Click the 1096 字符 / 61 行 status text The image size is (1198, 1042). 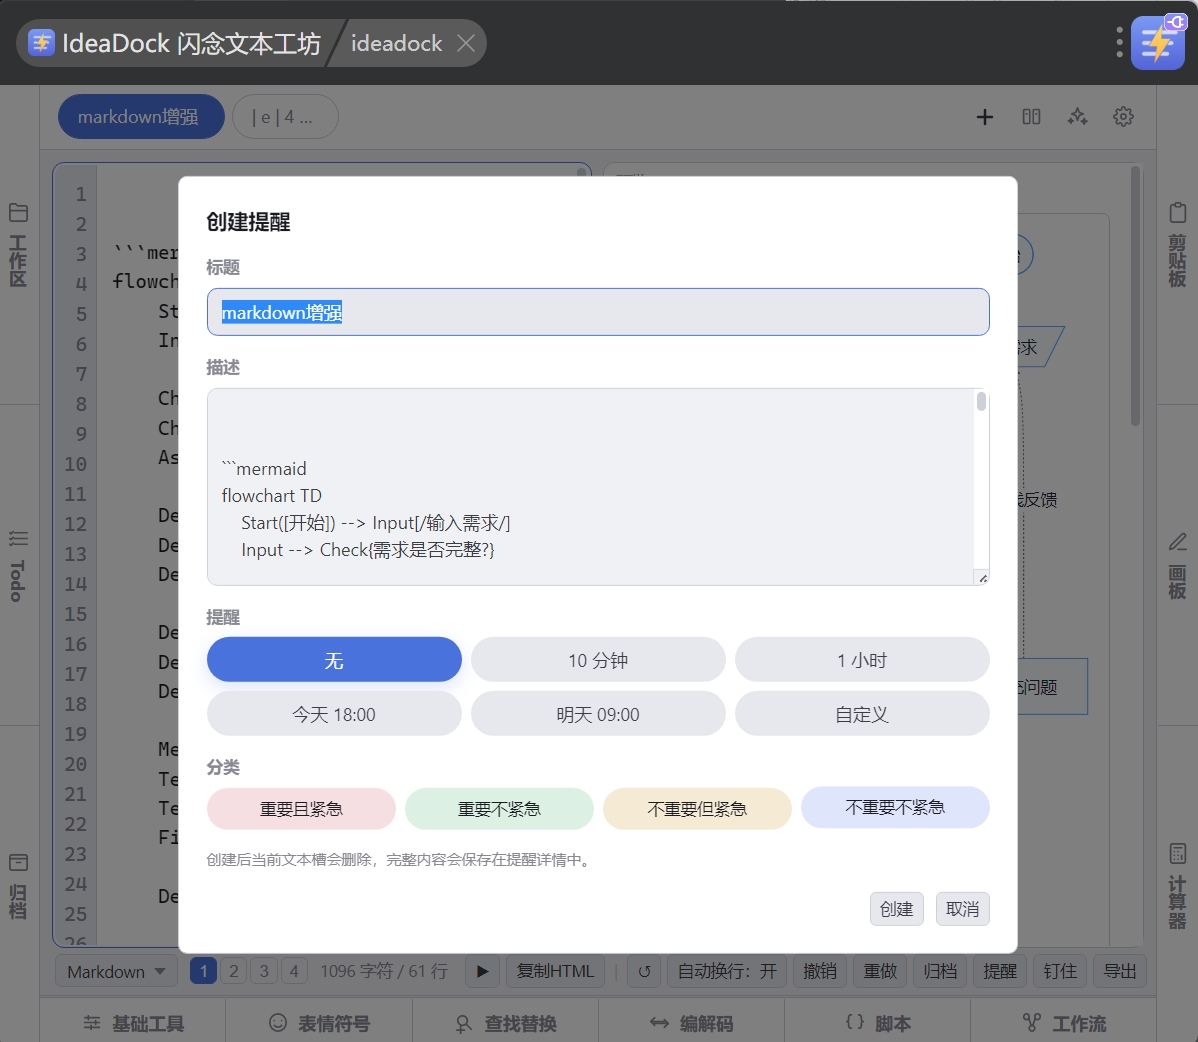coord(384,971)
